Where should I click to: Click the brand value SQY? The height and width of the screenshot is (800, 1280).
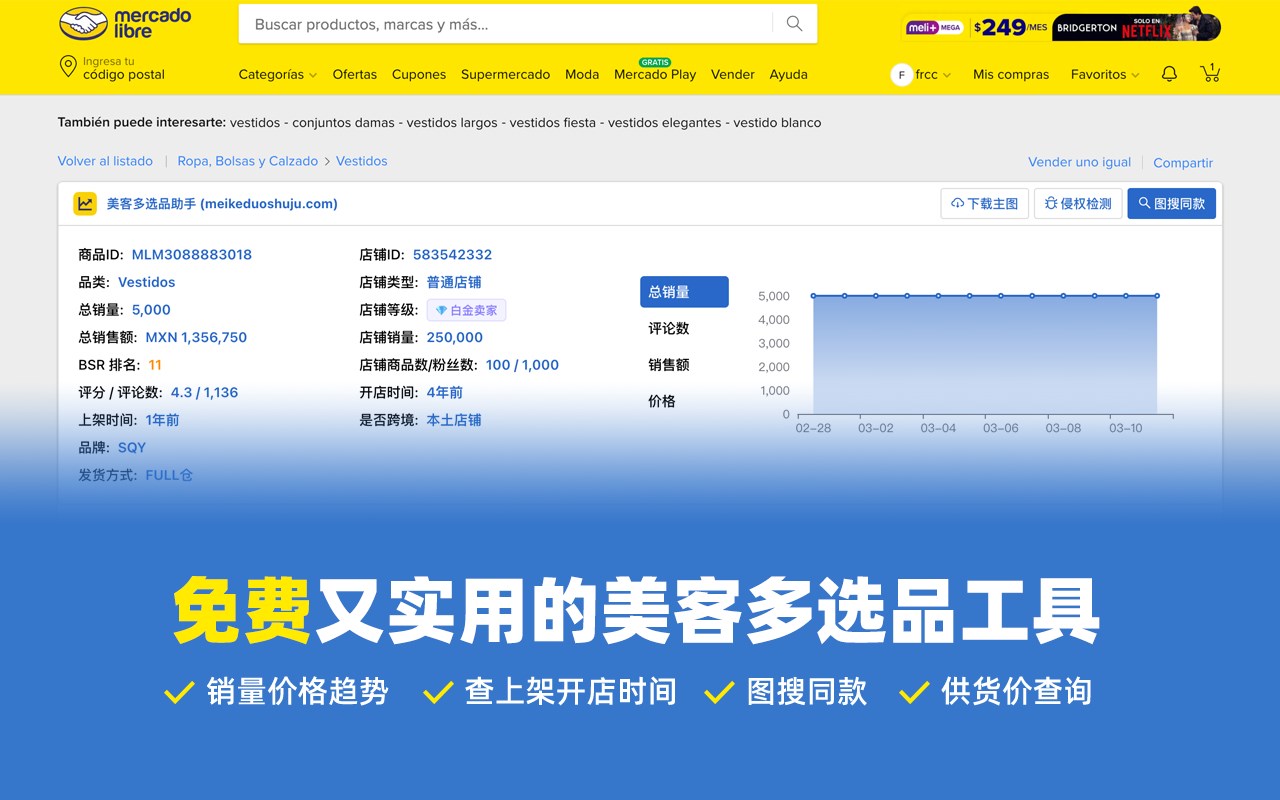pyautogui.click(x=132, y=448)
